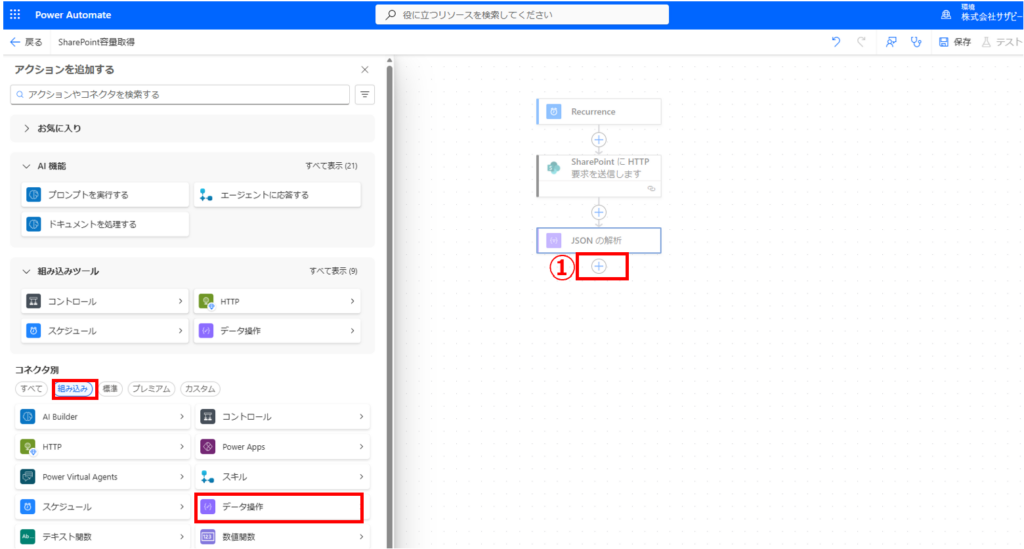Open the スケジュール connector in connector list
This screenshot has width=1024, height=549.
pyautogui.click(x=100, y=507)
